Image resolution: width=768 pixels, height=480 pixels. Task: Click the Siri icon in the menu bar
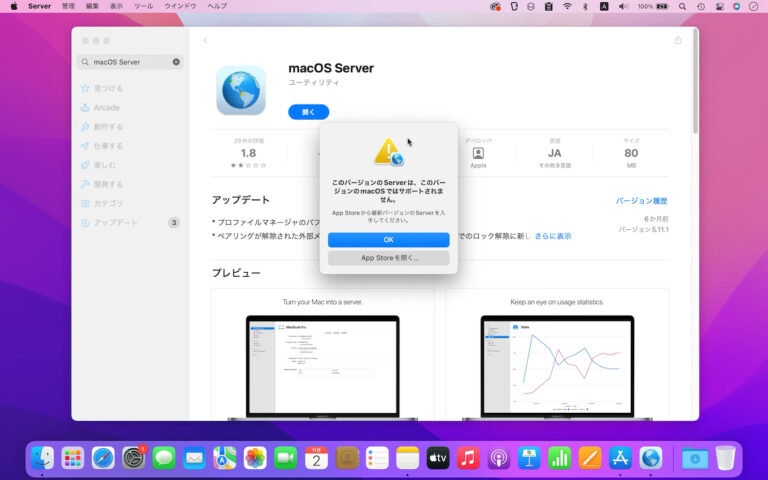click(x=736, y=6)
